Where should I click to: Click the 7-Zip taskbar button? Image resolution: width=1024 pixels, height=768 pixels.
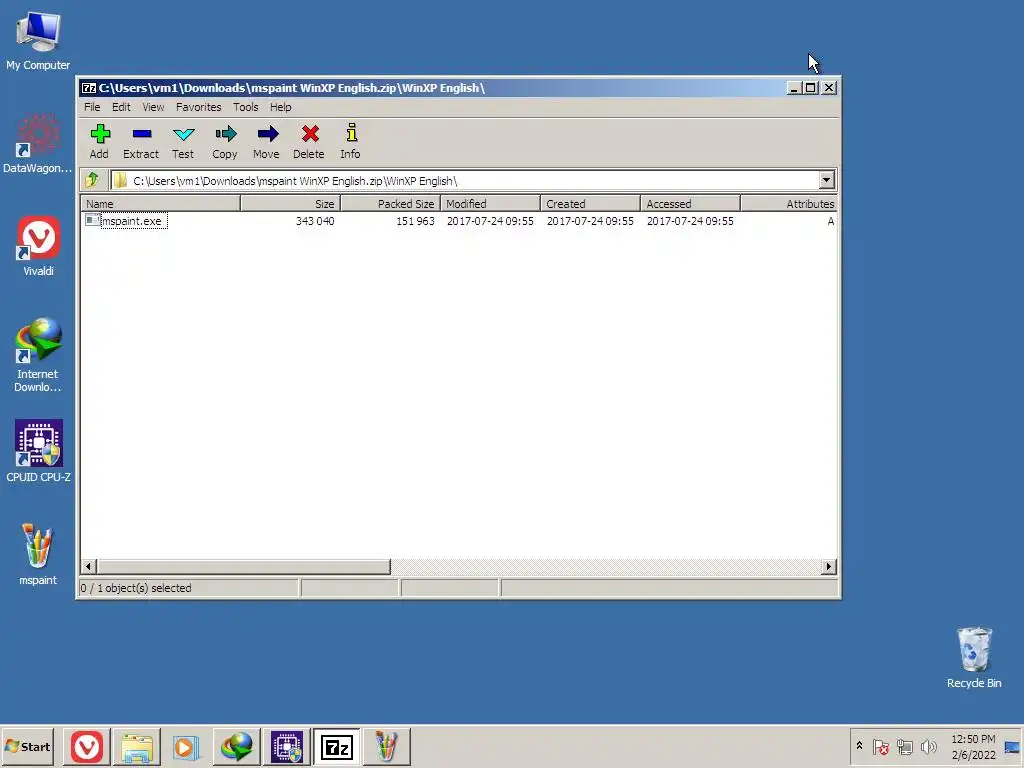click(336, 746)
